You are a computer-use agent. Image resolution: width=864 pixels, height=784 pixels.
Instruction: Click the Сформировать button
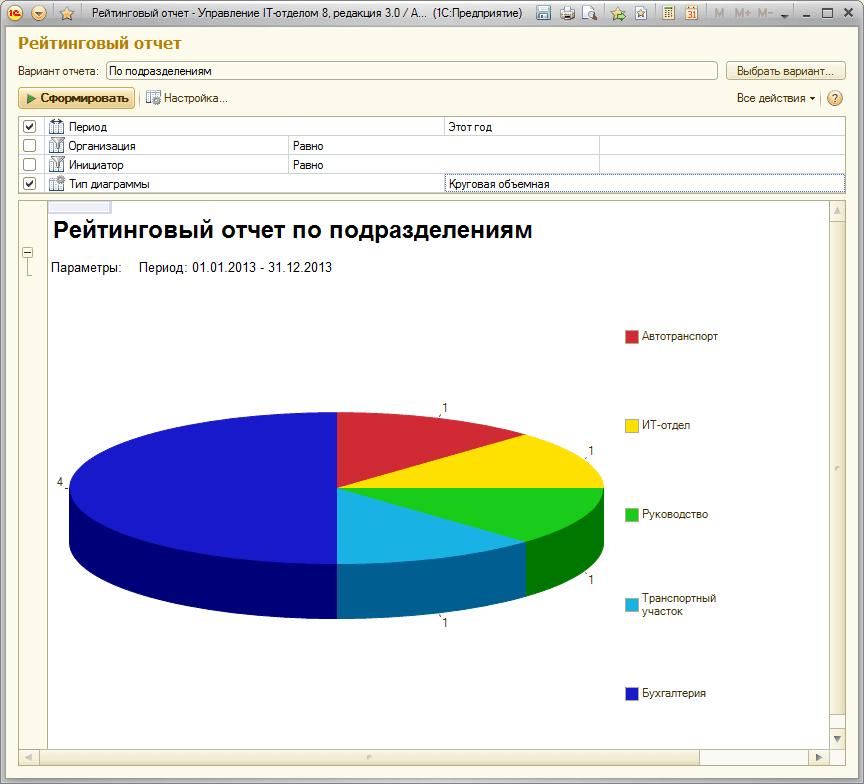pyautogui.click(x=76, y=98)
